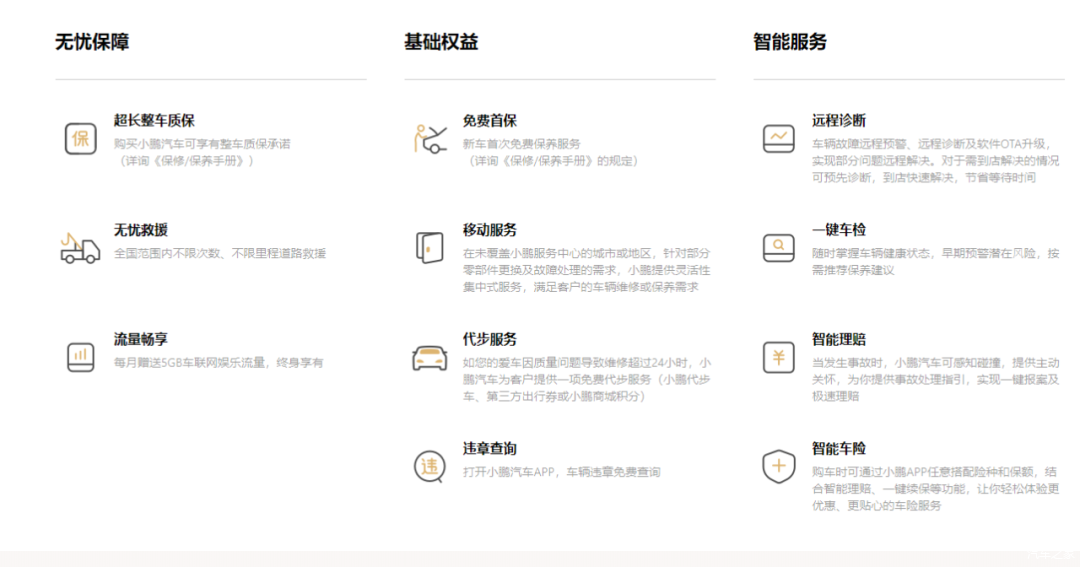Select the 基础权益 section heading

click(x=441, y=42)
